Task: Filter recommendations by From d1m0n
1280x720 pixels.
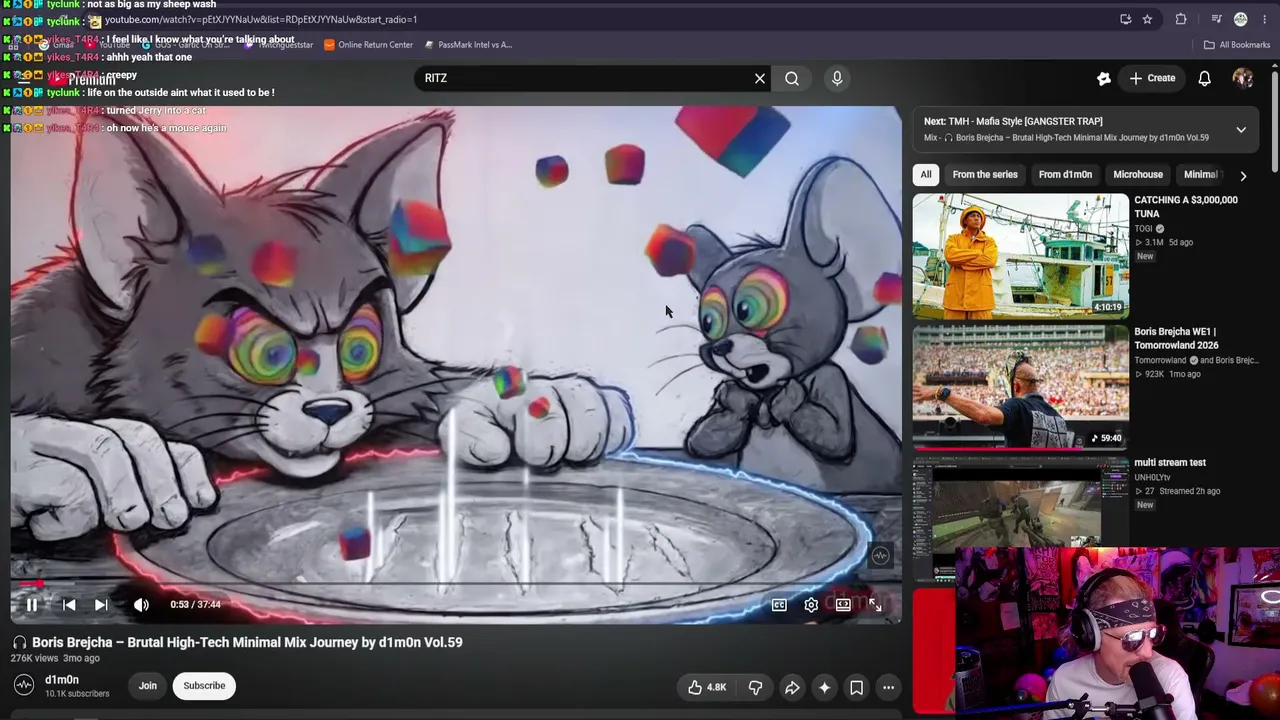Action: coord(1065,174)
